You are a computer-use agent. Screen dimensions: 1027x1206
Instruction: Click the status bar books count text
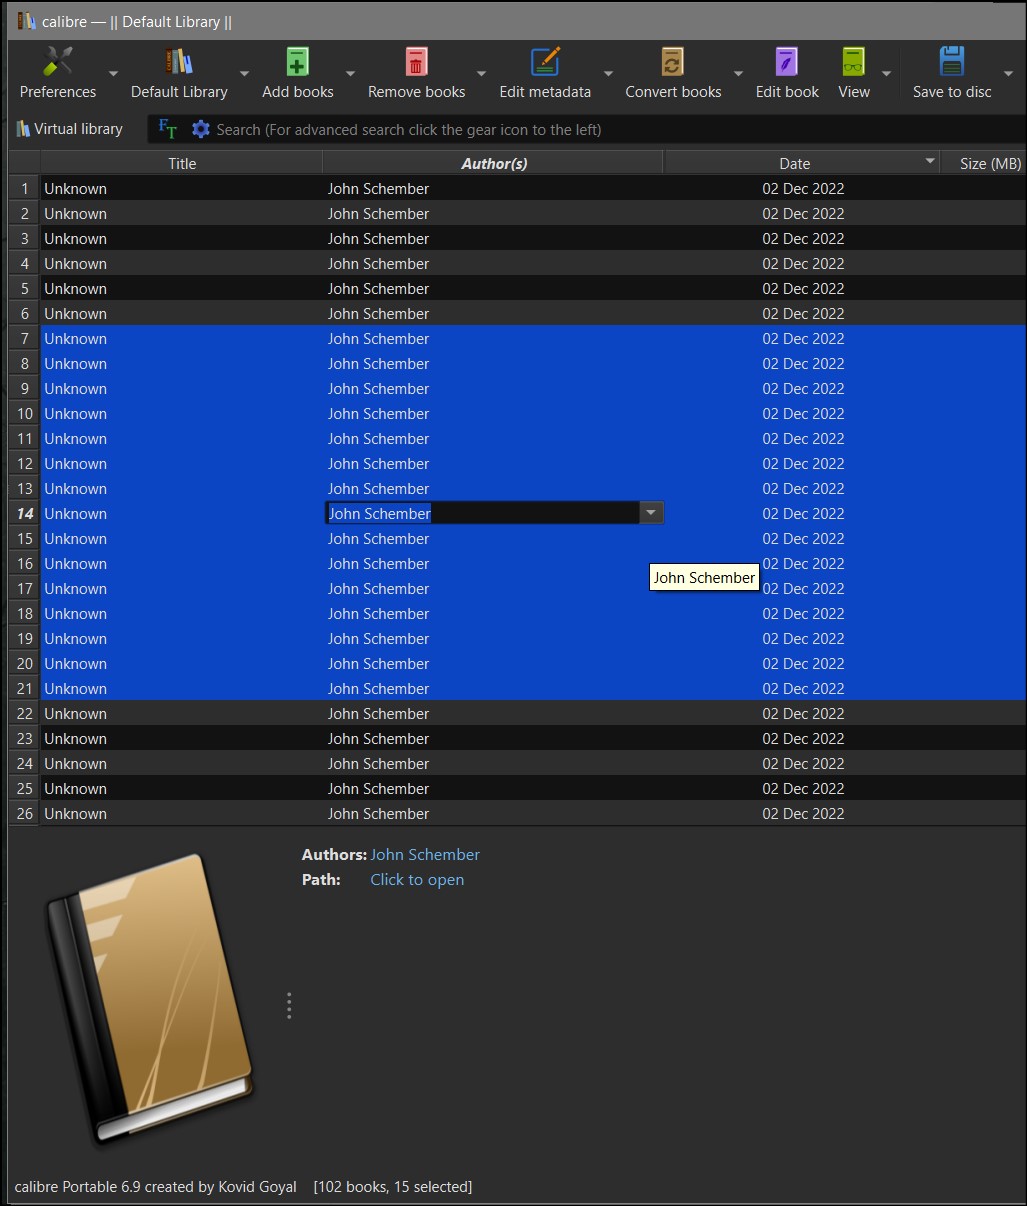393,1187
